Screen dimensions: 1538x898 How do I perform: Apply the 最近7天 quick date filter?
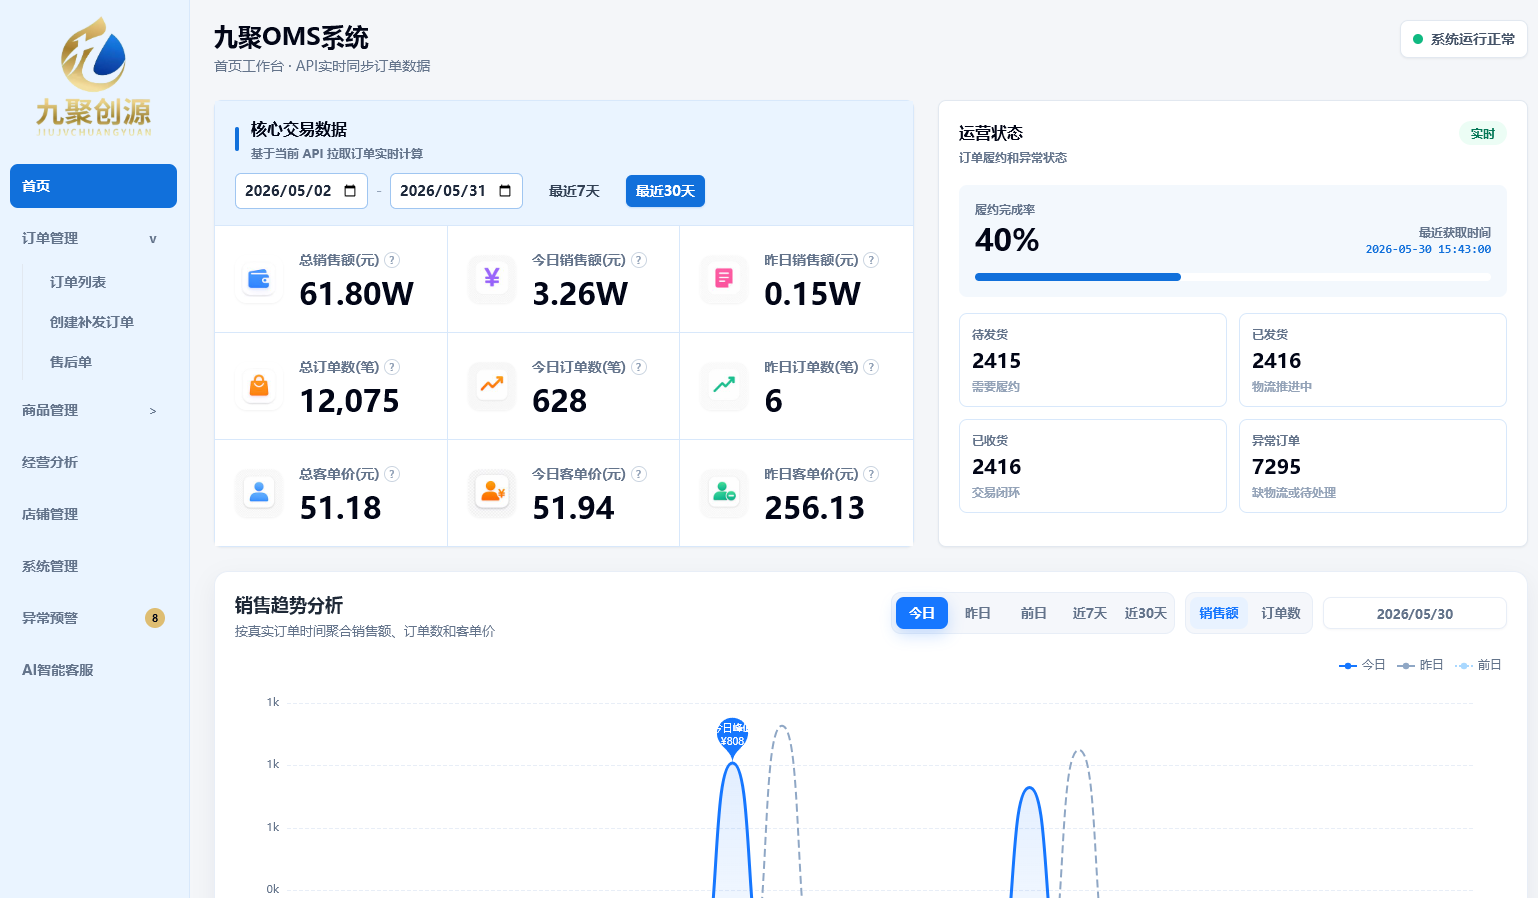(574, 191)
